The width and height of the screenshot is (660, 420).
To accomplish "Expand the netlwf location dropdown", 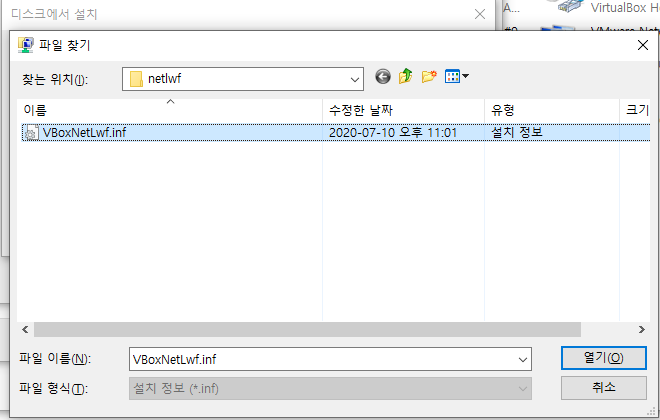I will tap(354, 79).
